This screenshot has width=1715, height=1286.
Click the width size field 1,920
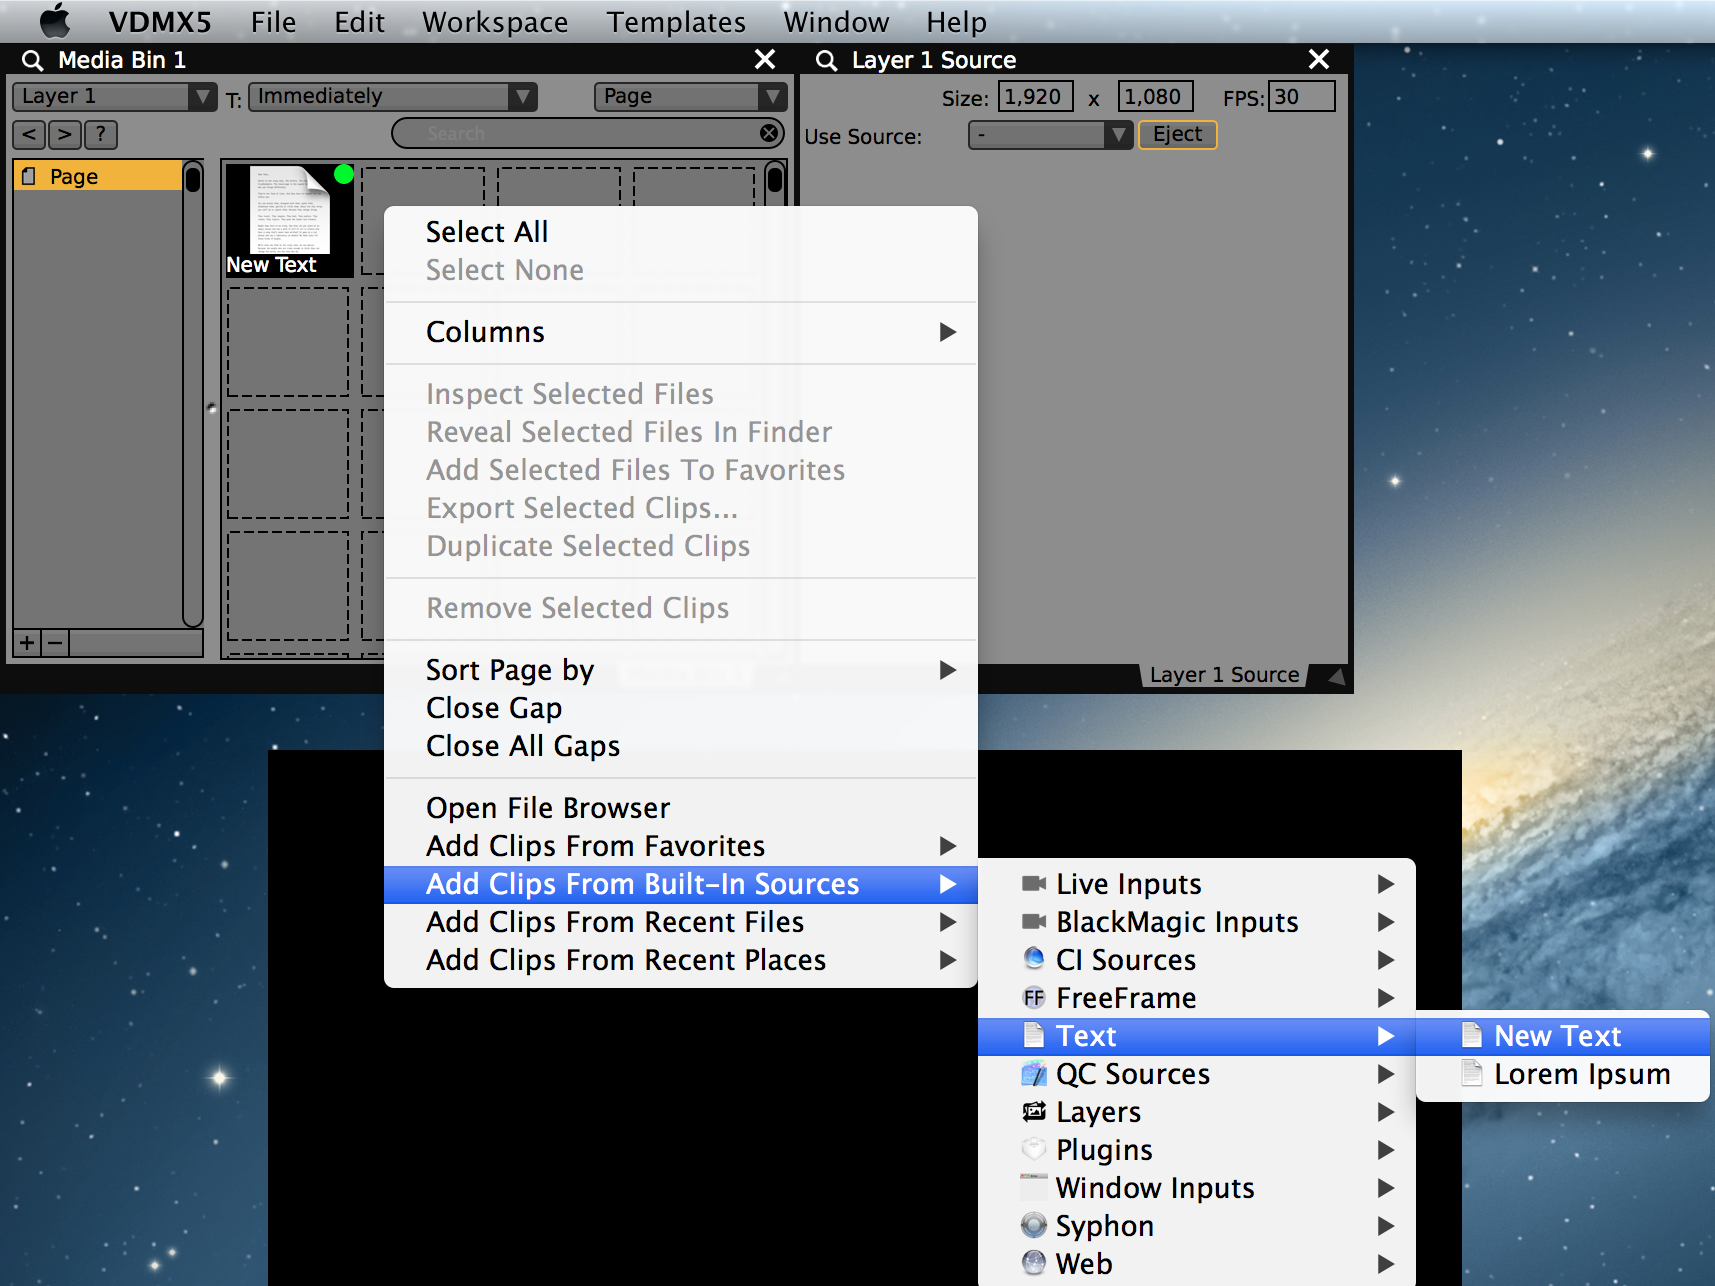1036,97
